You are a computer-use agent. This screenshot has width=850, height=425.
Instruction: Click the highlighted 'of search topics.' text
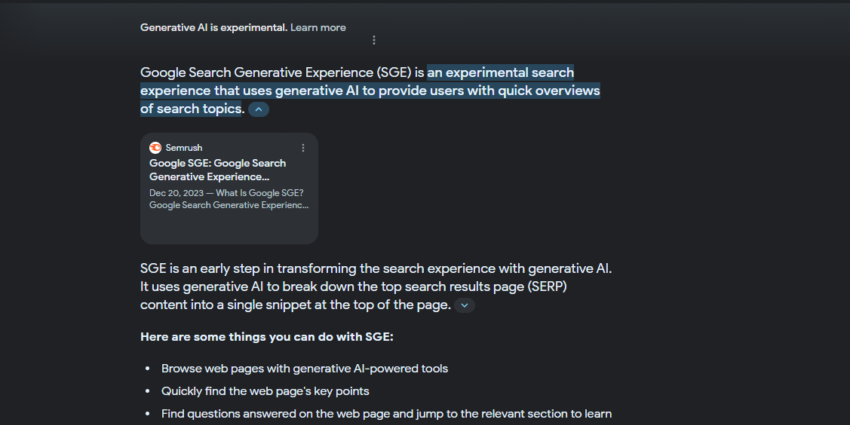192,108
